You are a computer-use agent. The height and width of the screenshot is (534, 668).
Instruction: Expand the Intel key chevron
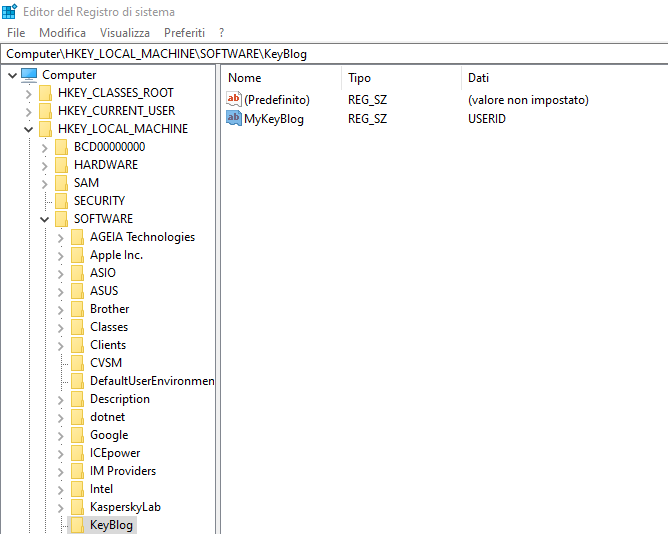point(60,490)
